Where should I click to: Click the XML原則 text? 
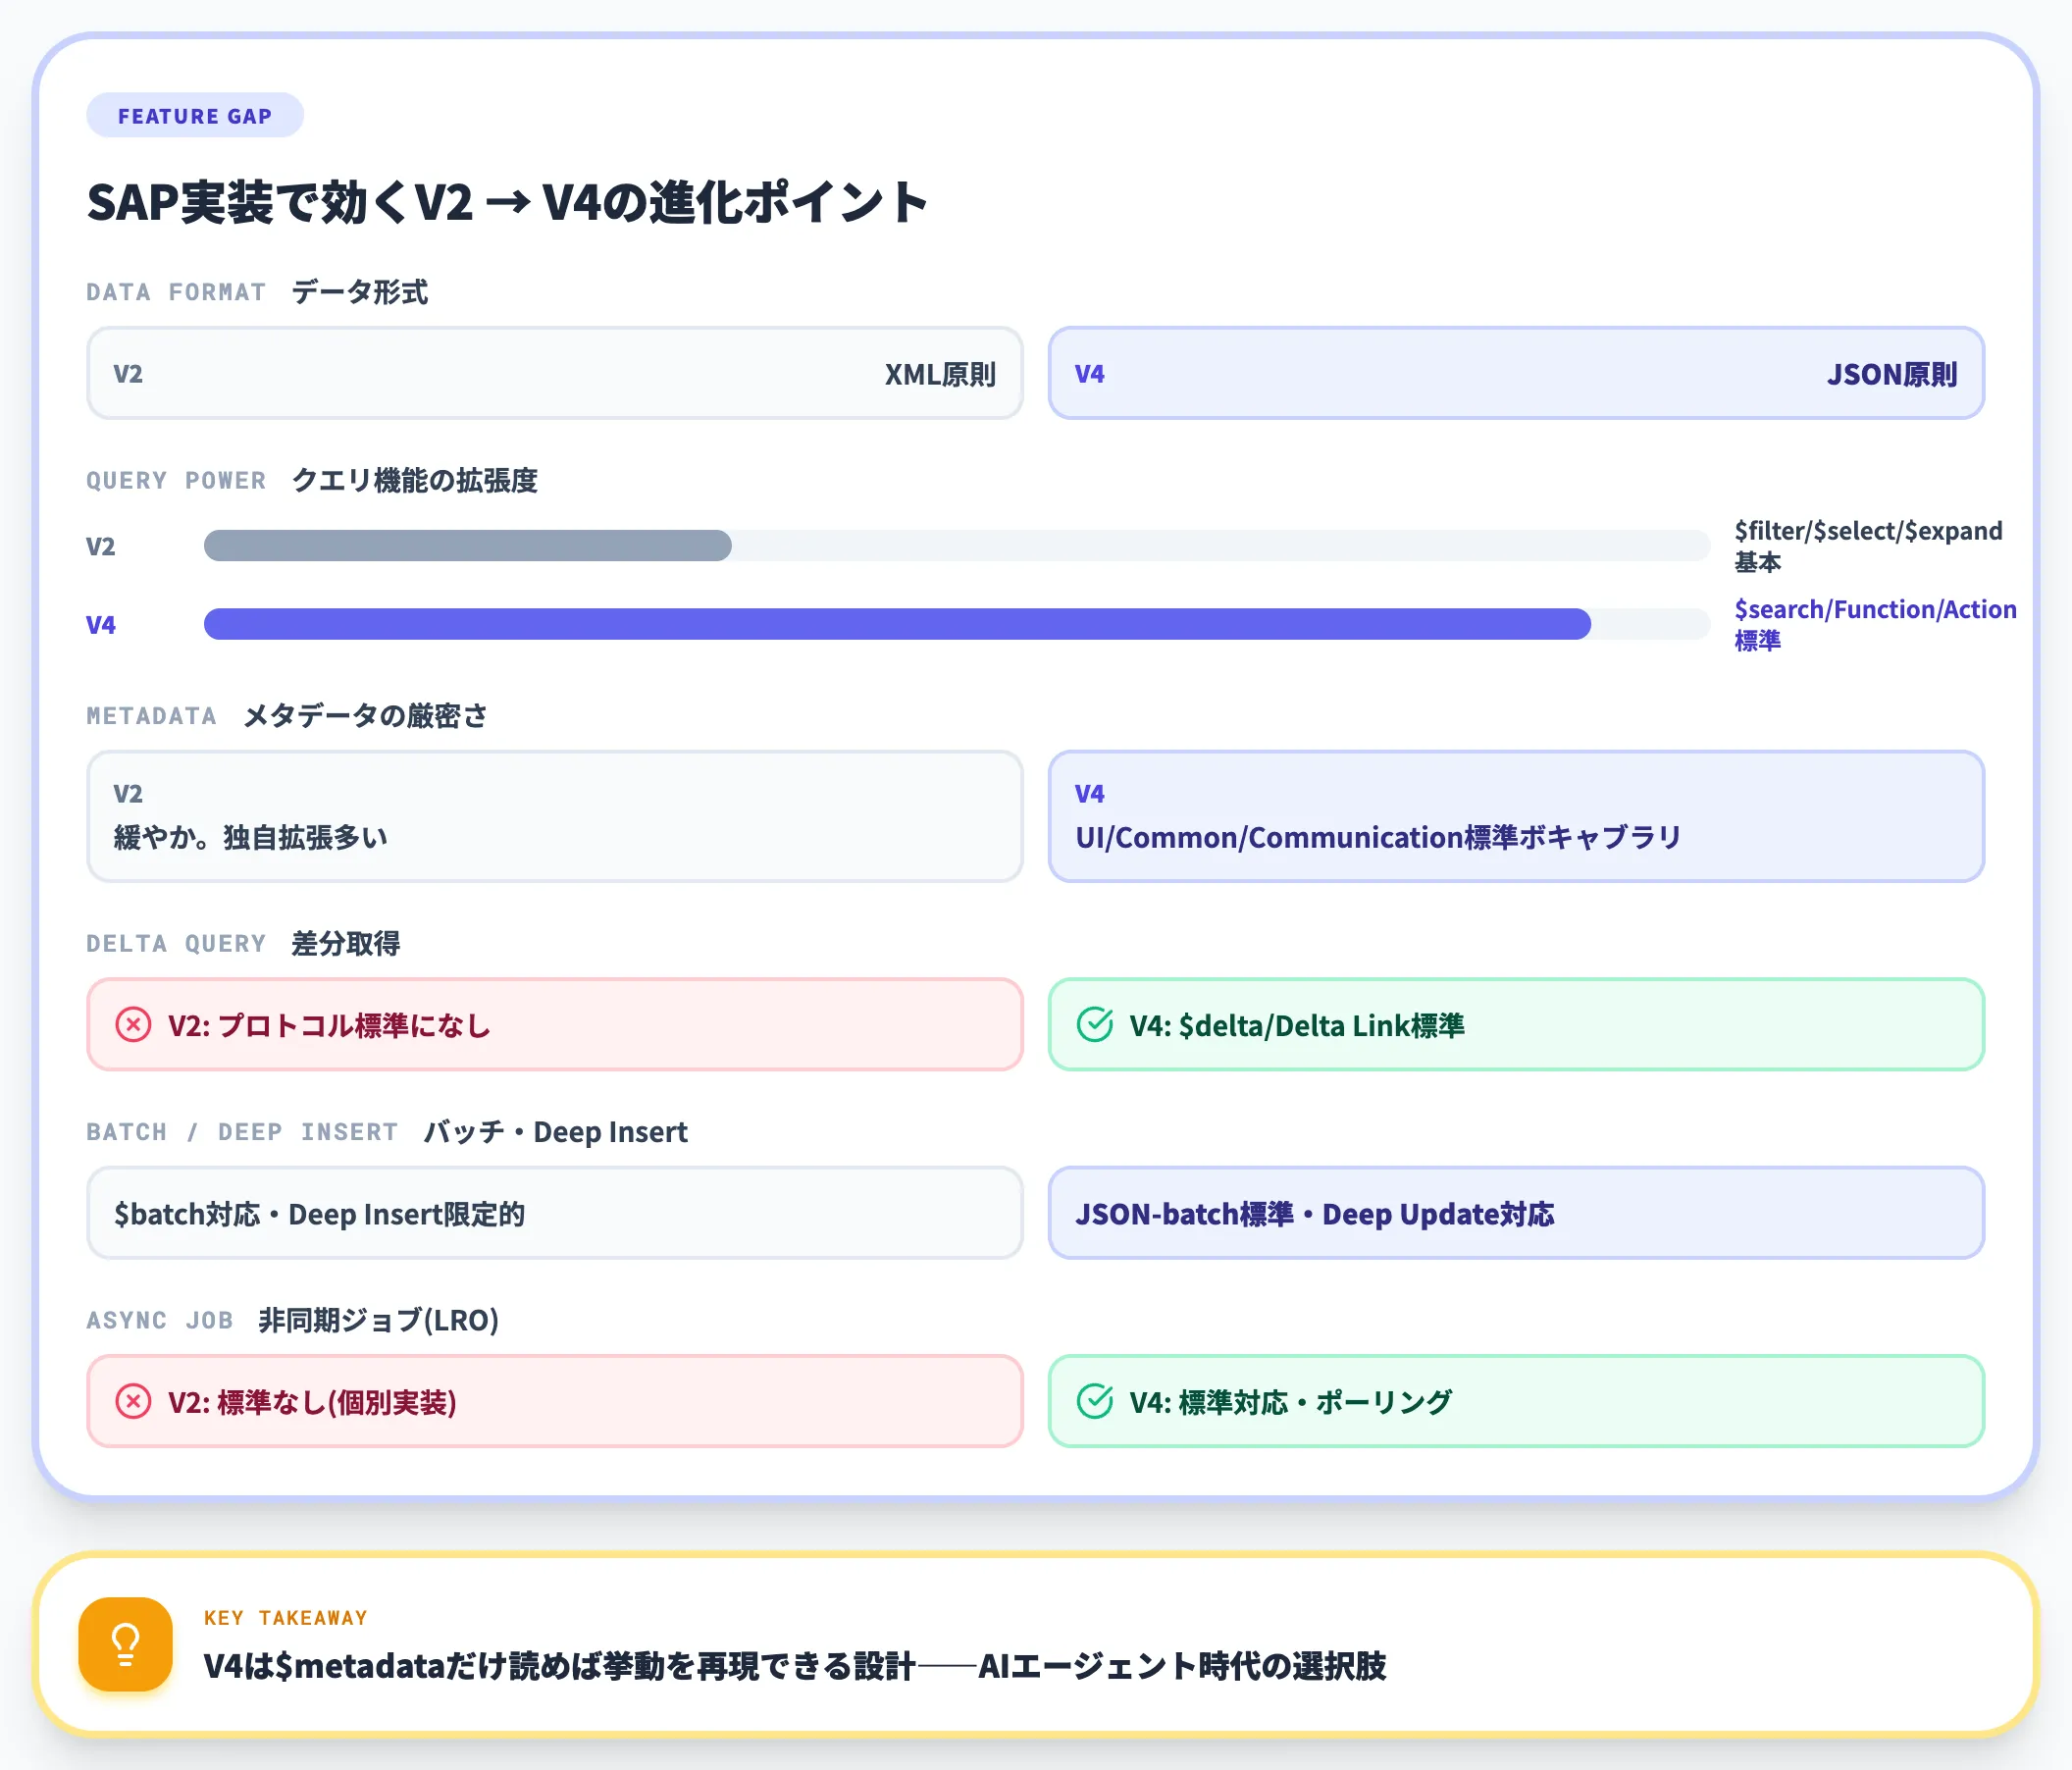point(940,374)
